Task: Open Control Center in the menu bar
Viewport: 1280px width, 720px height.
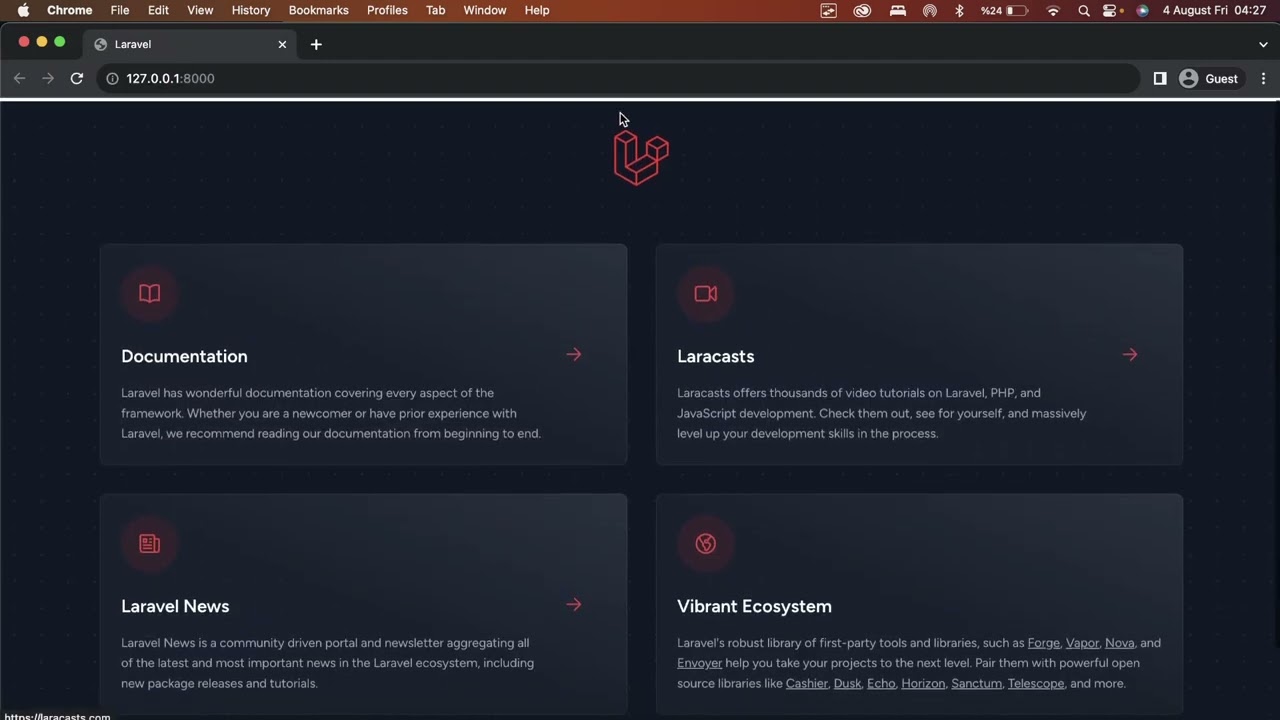Action: pos(1110,10)
